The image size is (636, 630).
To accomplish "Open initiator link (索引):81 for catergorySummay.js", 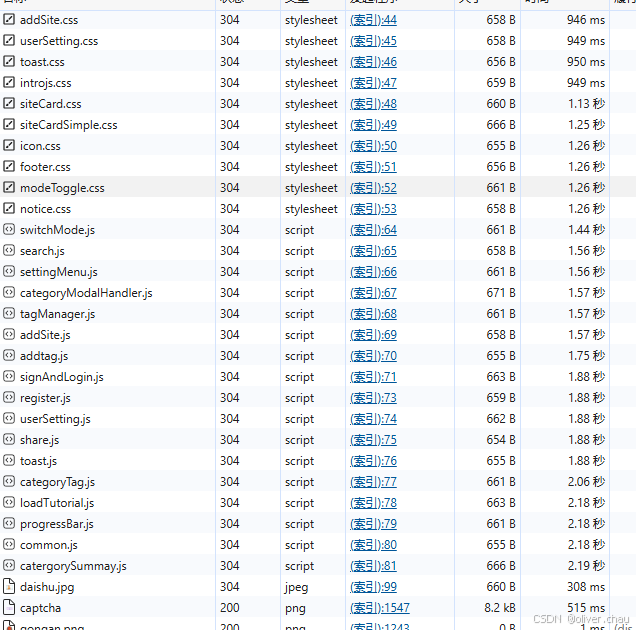I will [373, 566].
